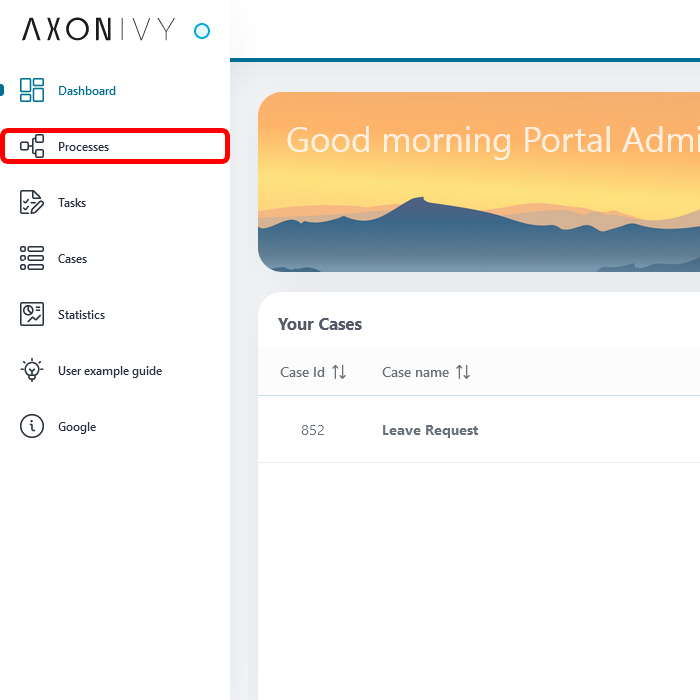This screenshot has height=700, width=700.
Task: Click the Case name column header
Action: pyautogui.click(x=415, y=372)
